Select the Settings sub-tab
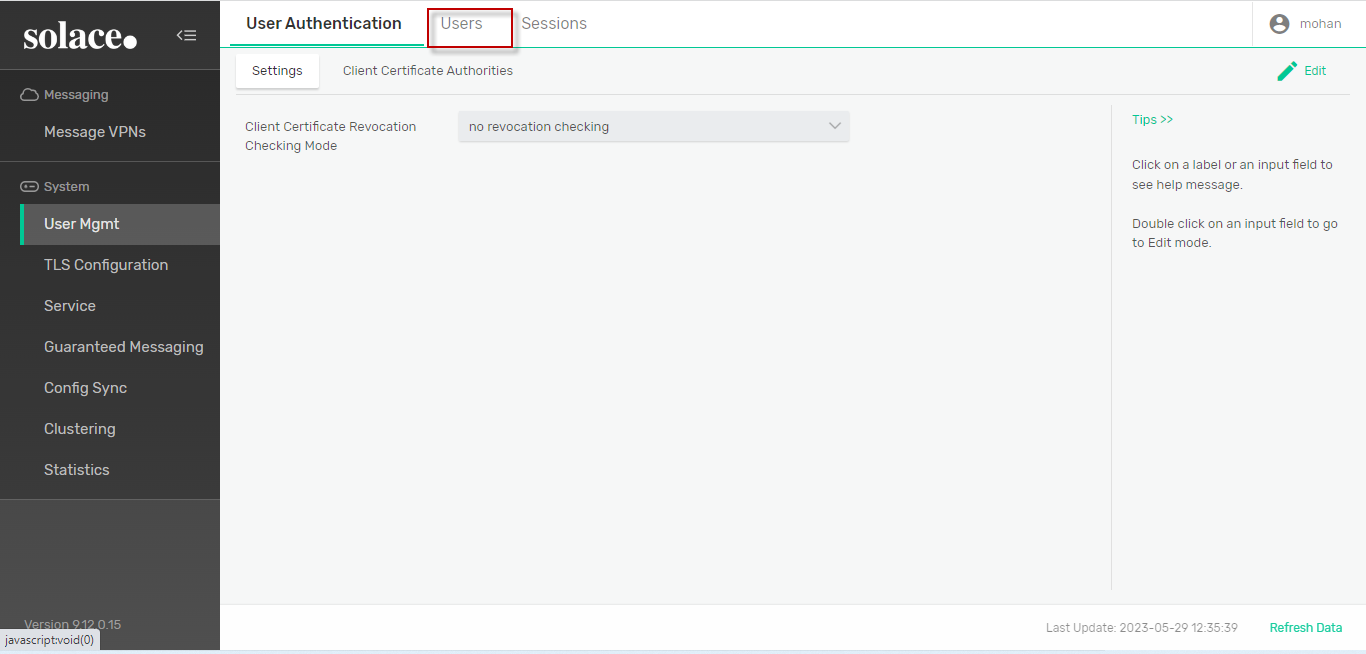 pos(277,71)
